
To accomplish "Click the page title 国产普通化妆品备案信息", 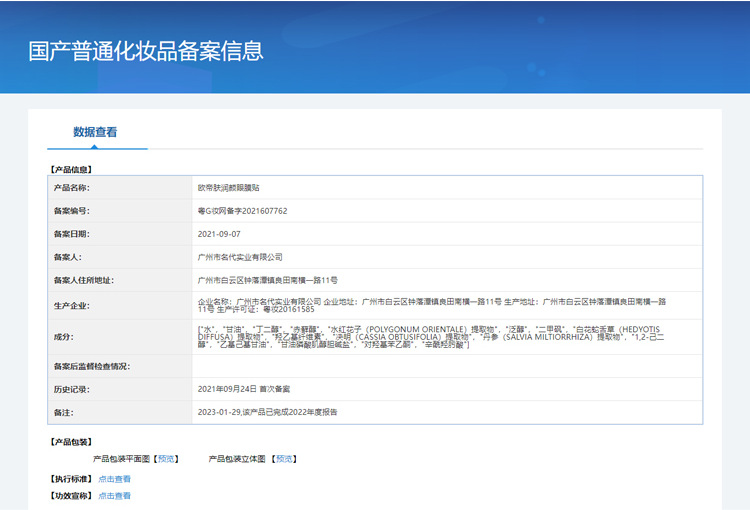I will point(146,50).
